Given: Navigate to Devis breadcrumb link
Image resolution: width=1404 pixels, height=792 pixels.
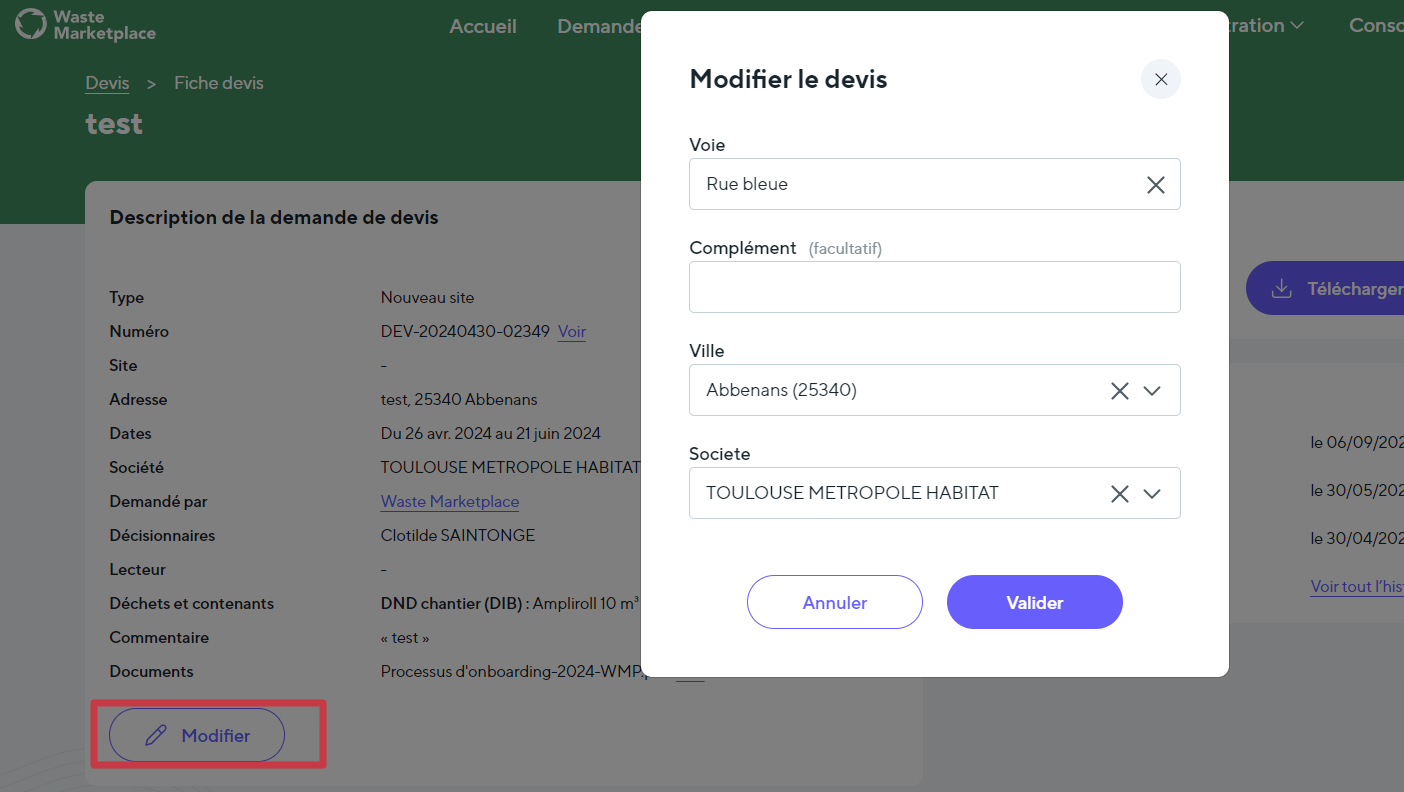Looking at the screenshot, I should point(107,83).
